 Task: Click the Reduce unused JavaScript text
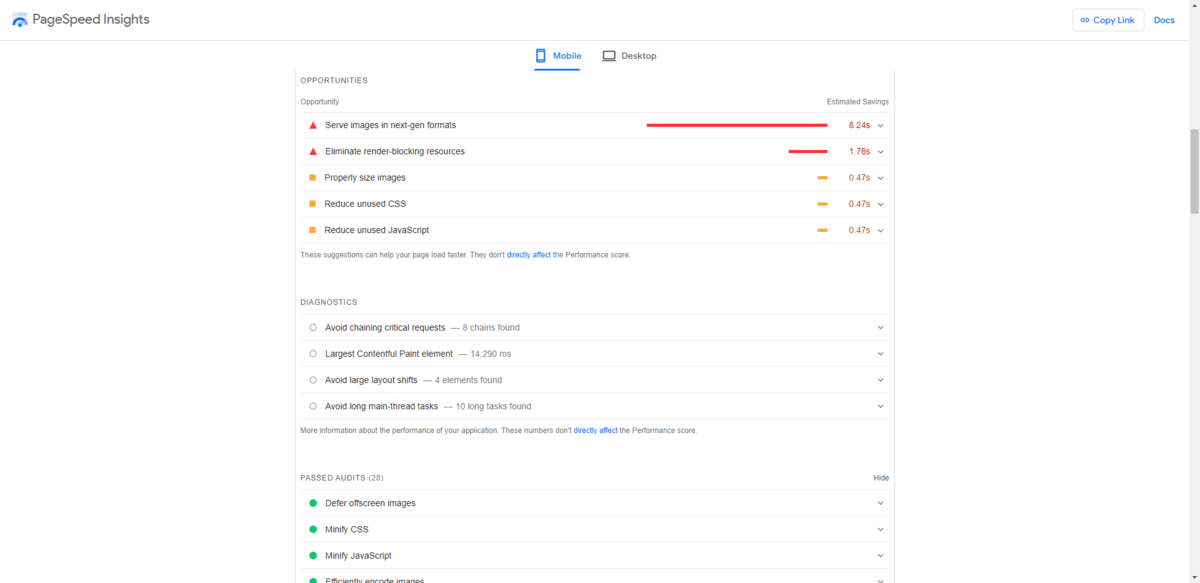(x=377, y=230)
